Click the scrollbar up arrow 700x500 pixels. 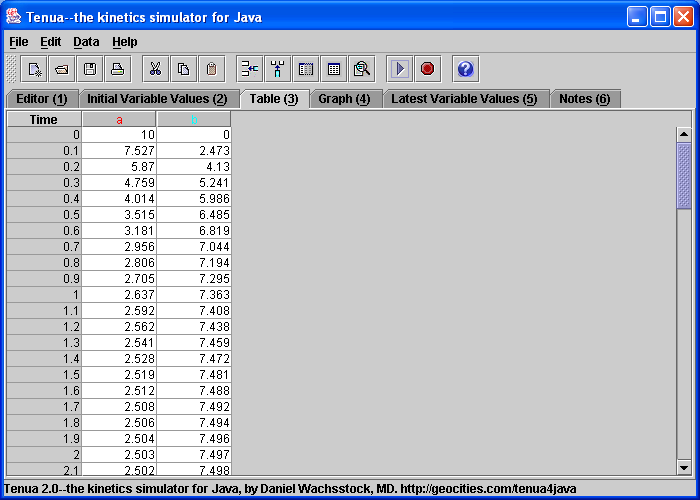click(684, 134)
